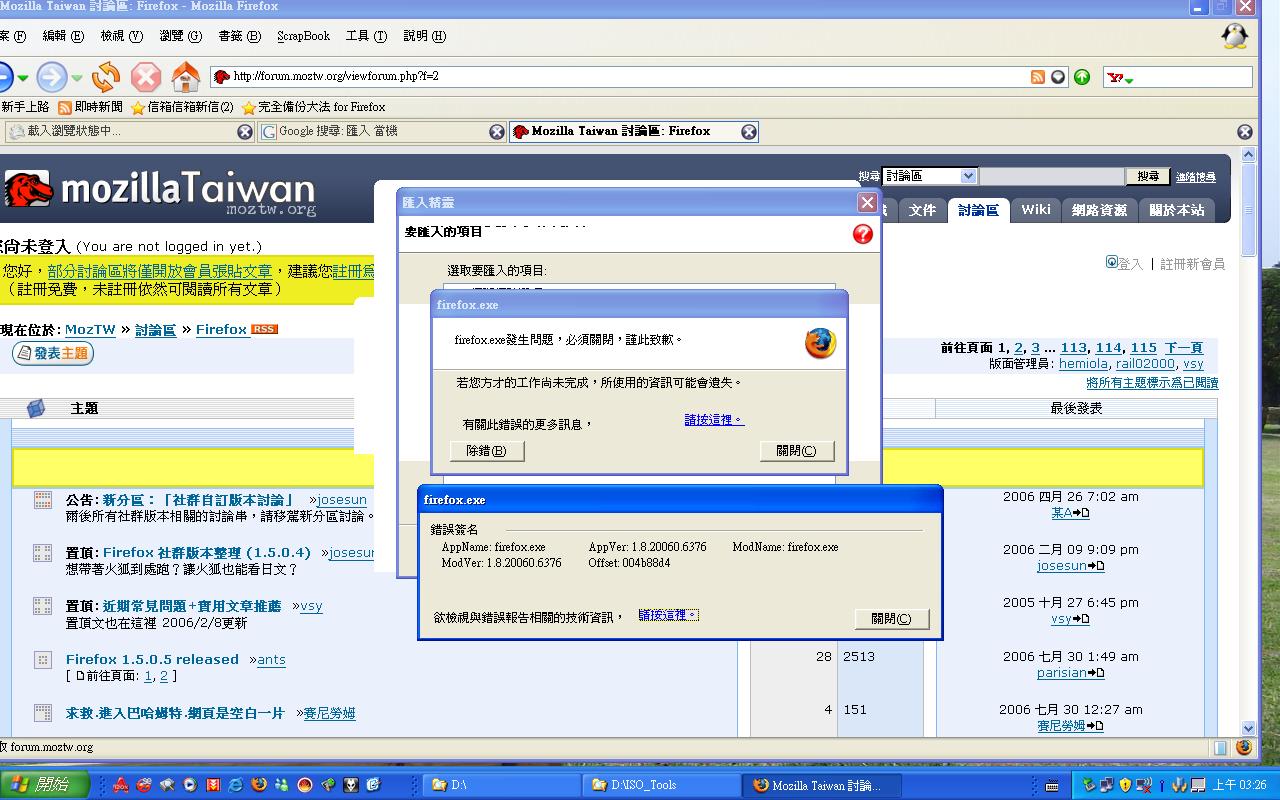This screenshot has width=1280, height=800.
Task: Click the red help question mark in import wizard
Action: tap(863, 234)
